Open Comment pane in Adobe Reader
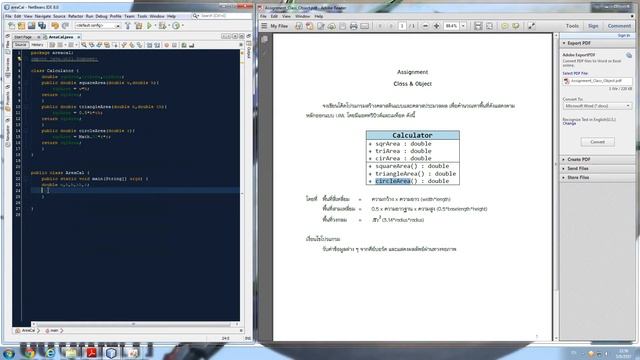The width and height of the screenshot is (640, 360). (619, 26)
